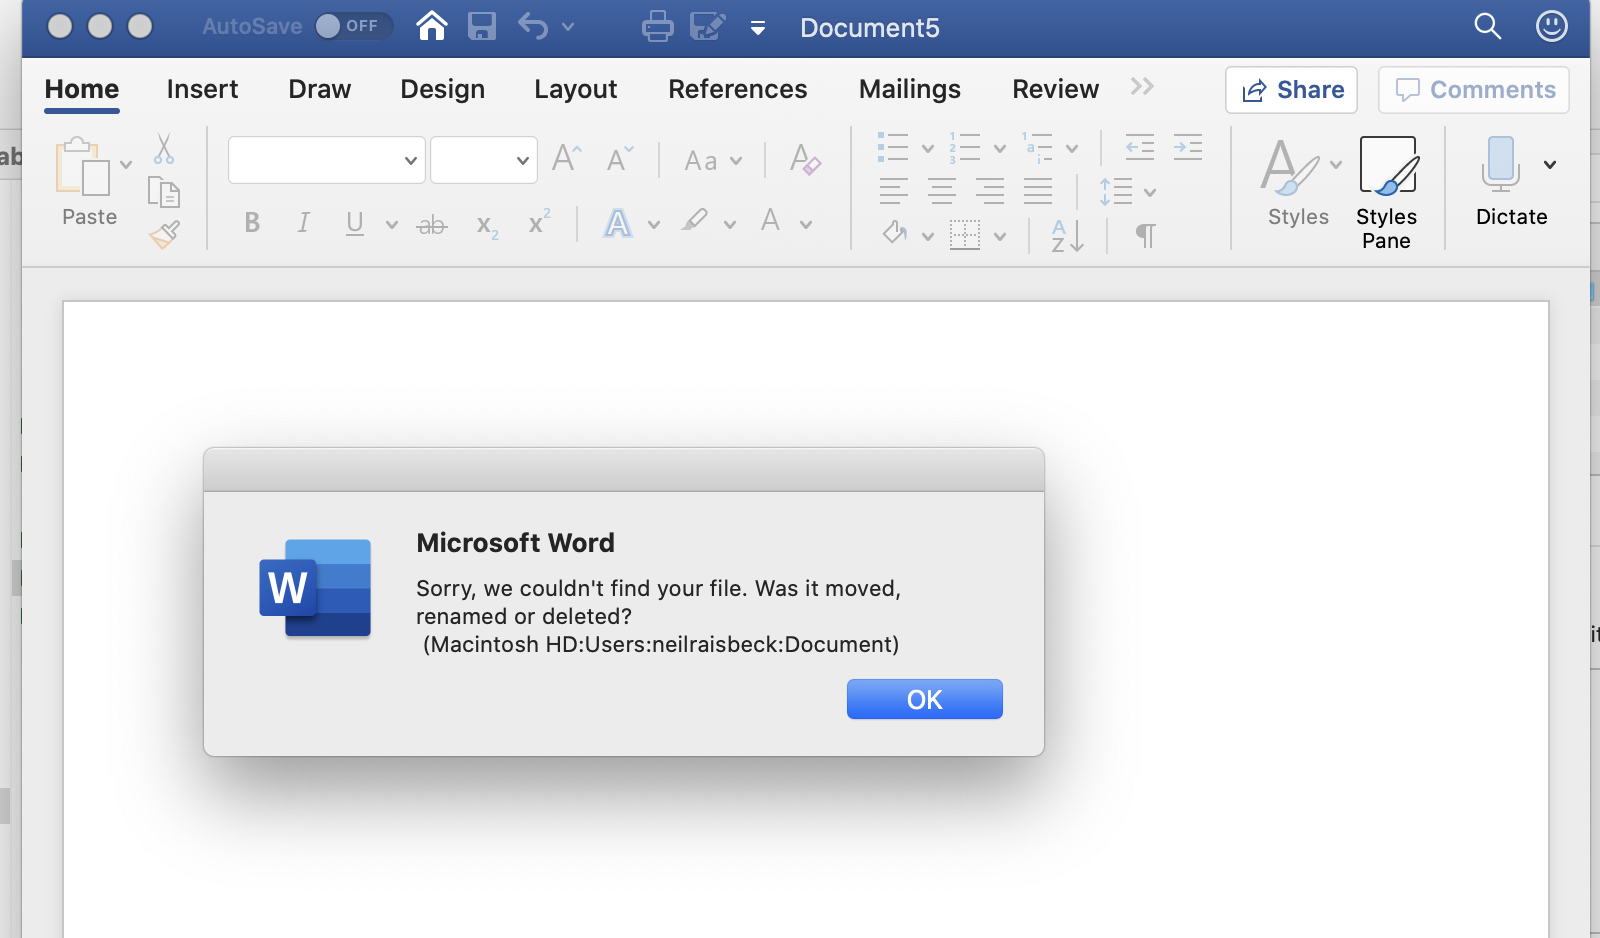Align text left
Image resolution: width=1600 pixels, height=938 pixels.
[894, 191]
